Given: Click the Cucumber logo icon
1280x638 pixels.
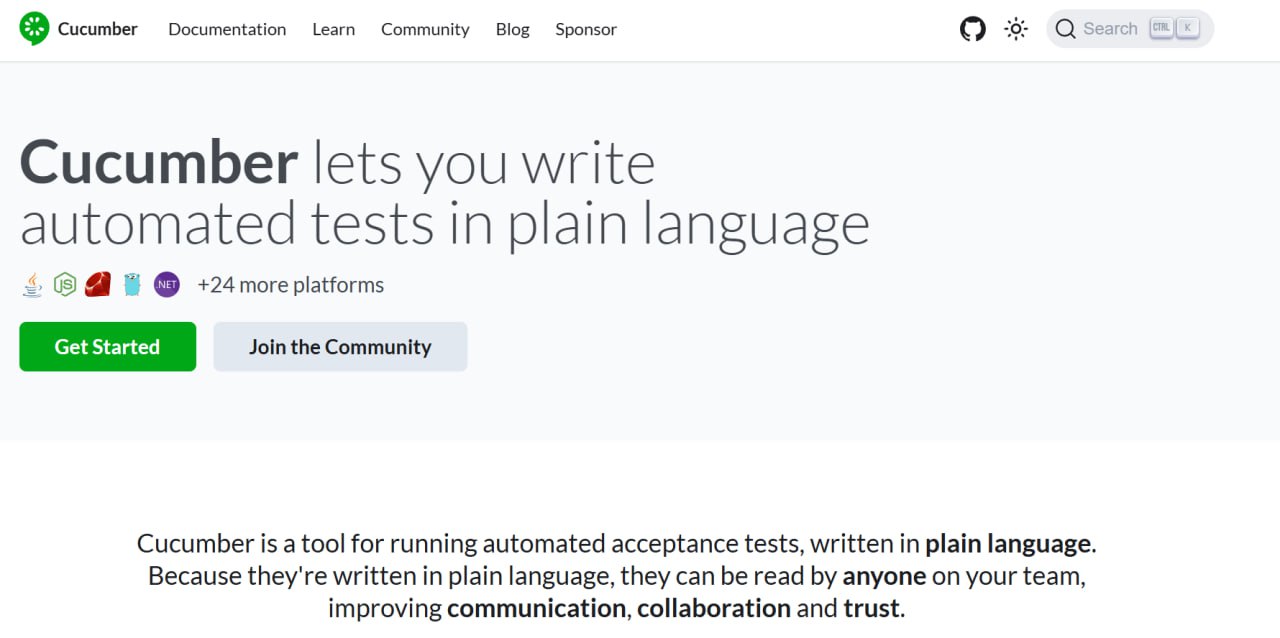Looking at the screenshot, I should click(x=34, y=29).
